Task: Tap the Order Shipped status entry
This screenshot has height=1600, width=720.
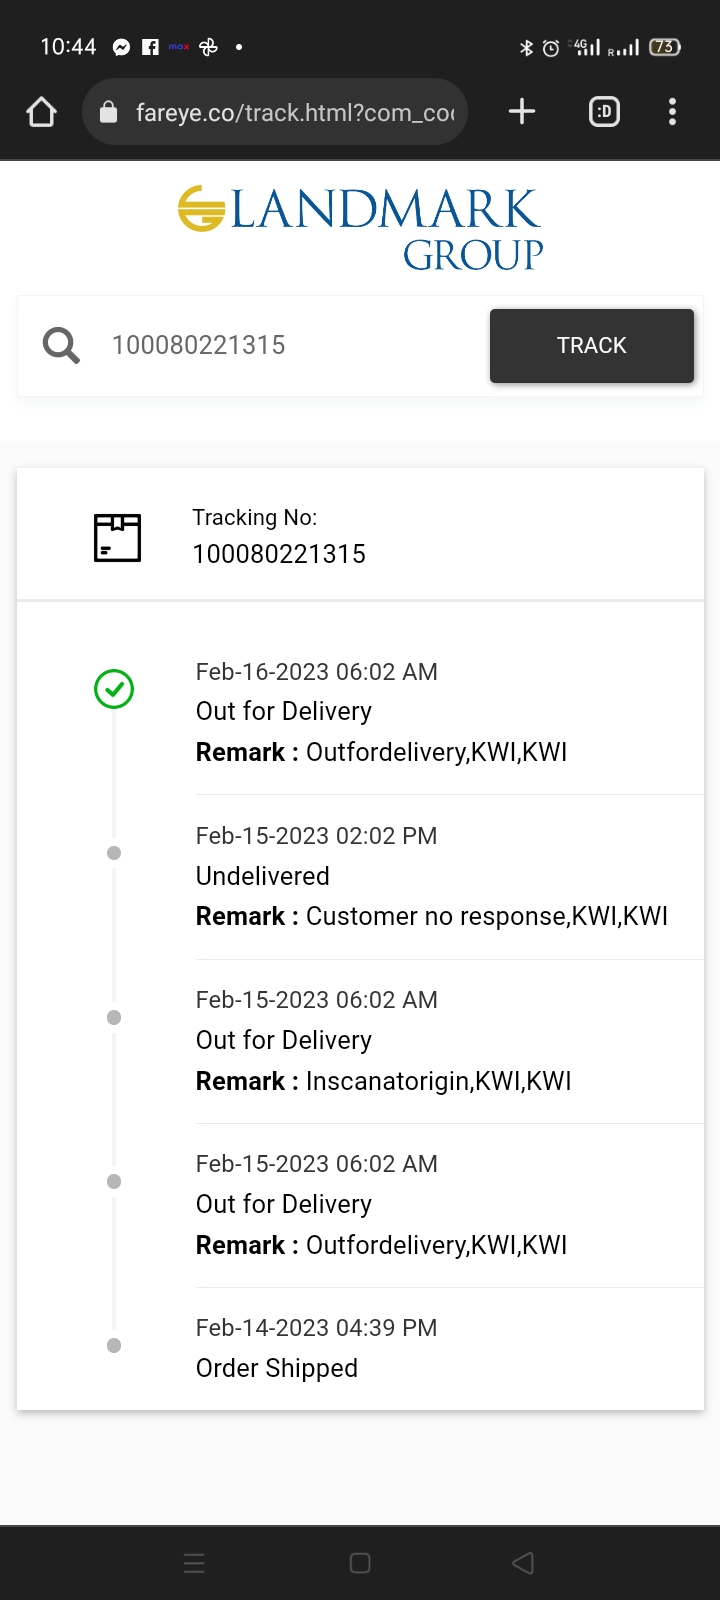Action: [x=277, y=1368]
